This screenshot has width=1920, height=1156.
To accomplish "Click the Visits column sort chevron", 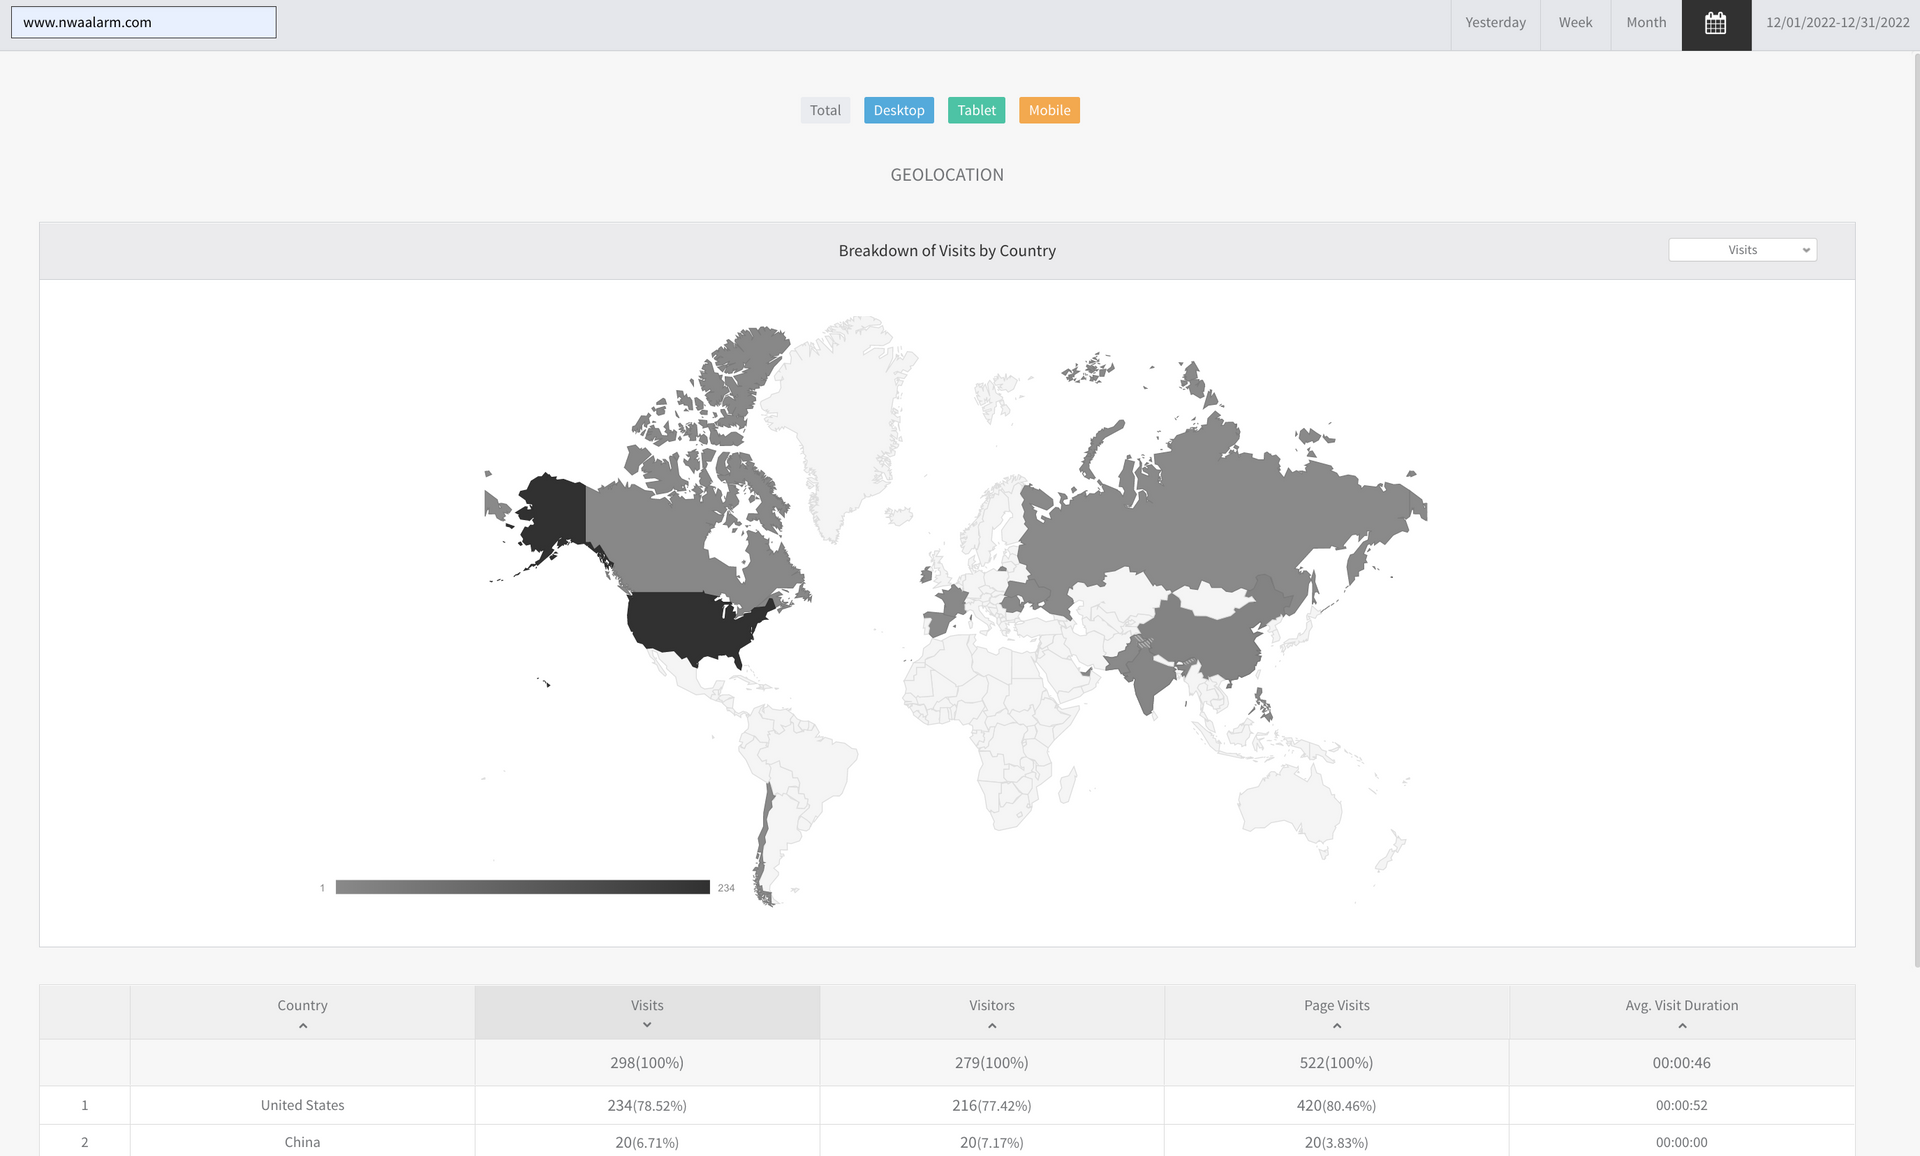I will [647, 1025].
